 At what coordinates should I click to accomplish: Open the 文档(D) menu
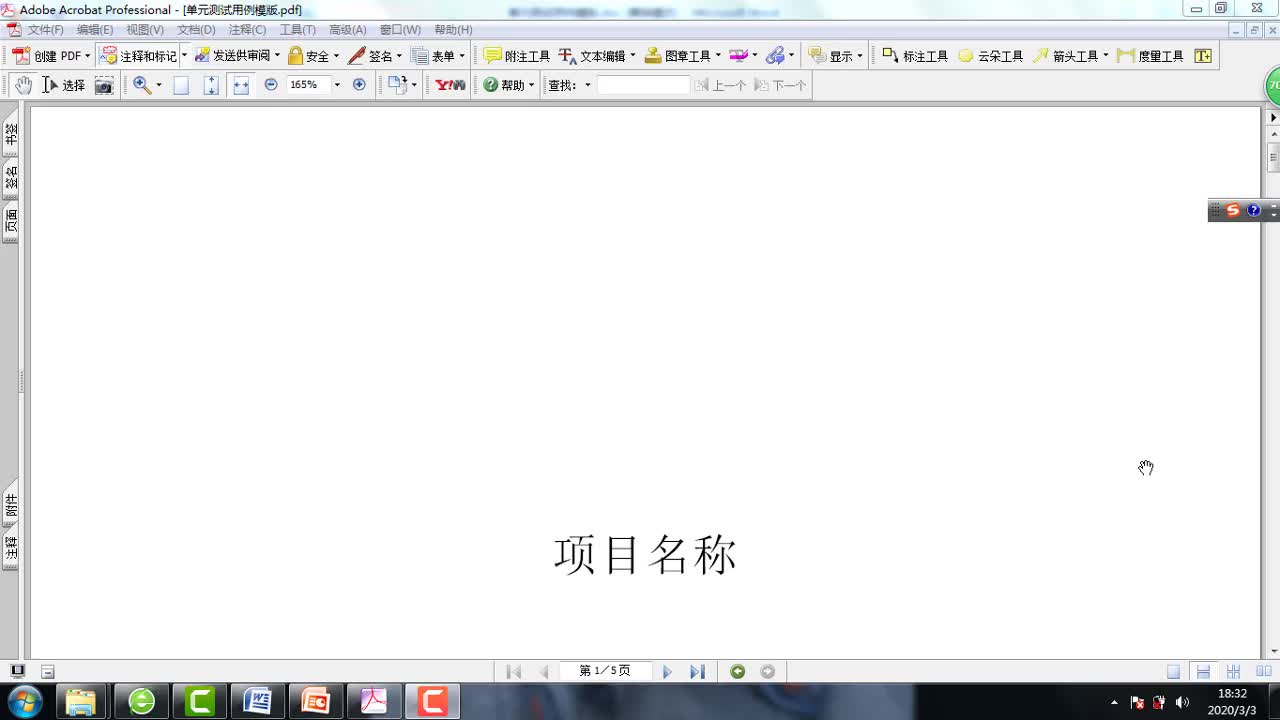(x=196, y=30)
